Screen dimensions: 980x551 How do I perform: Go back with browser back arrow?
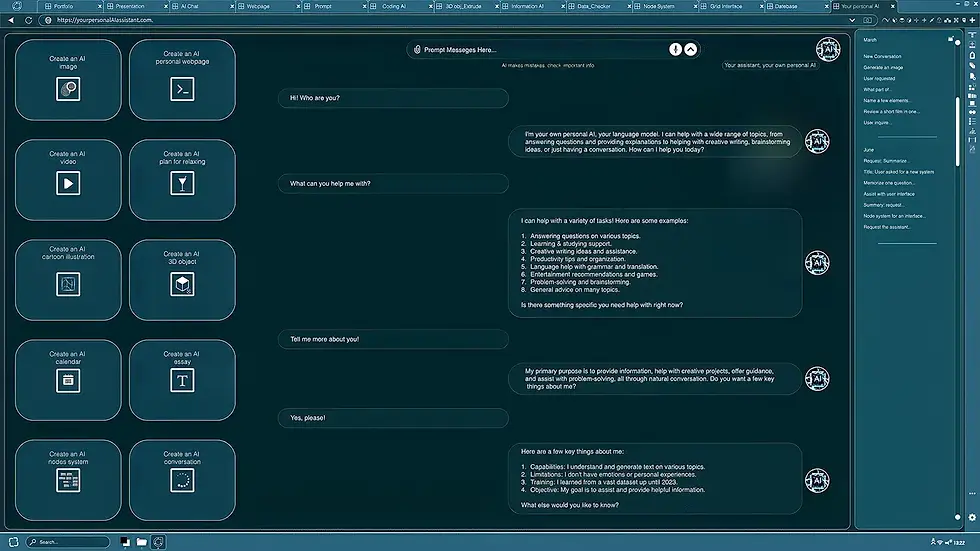11,20
